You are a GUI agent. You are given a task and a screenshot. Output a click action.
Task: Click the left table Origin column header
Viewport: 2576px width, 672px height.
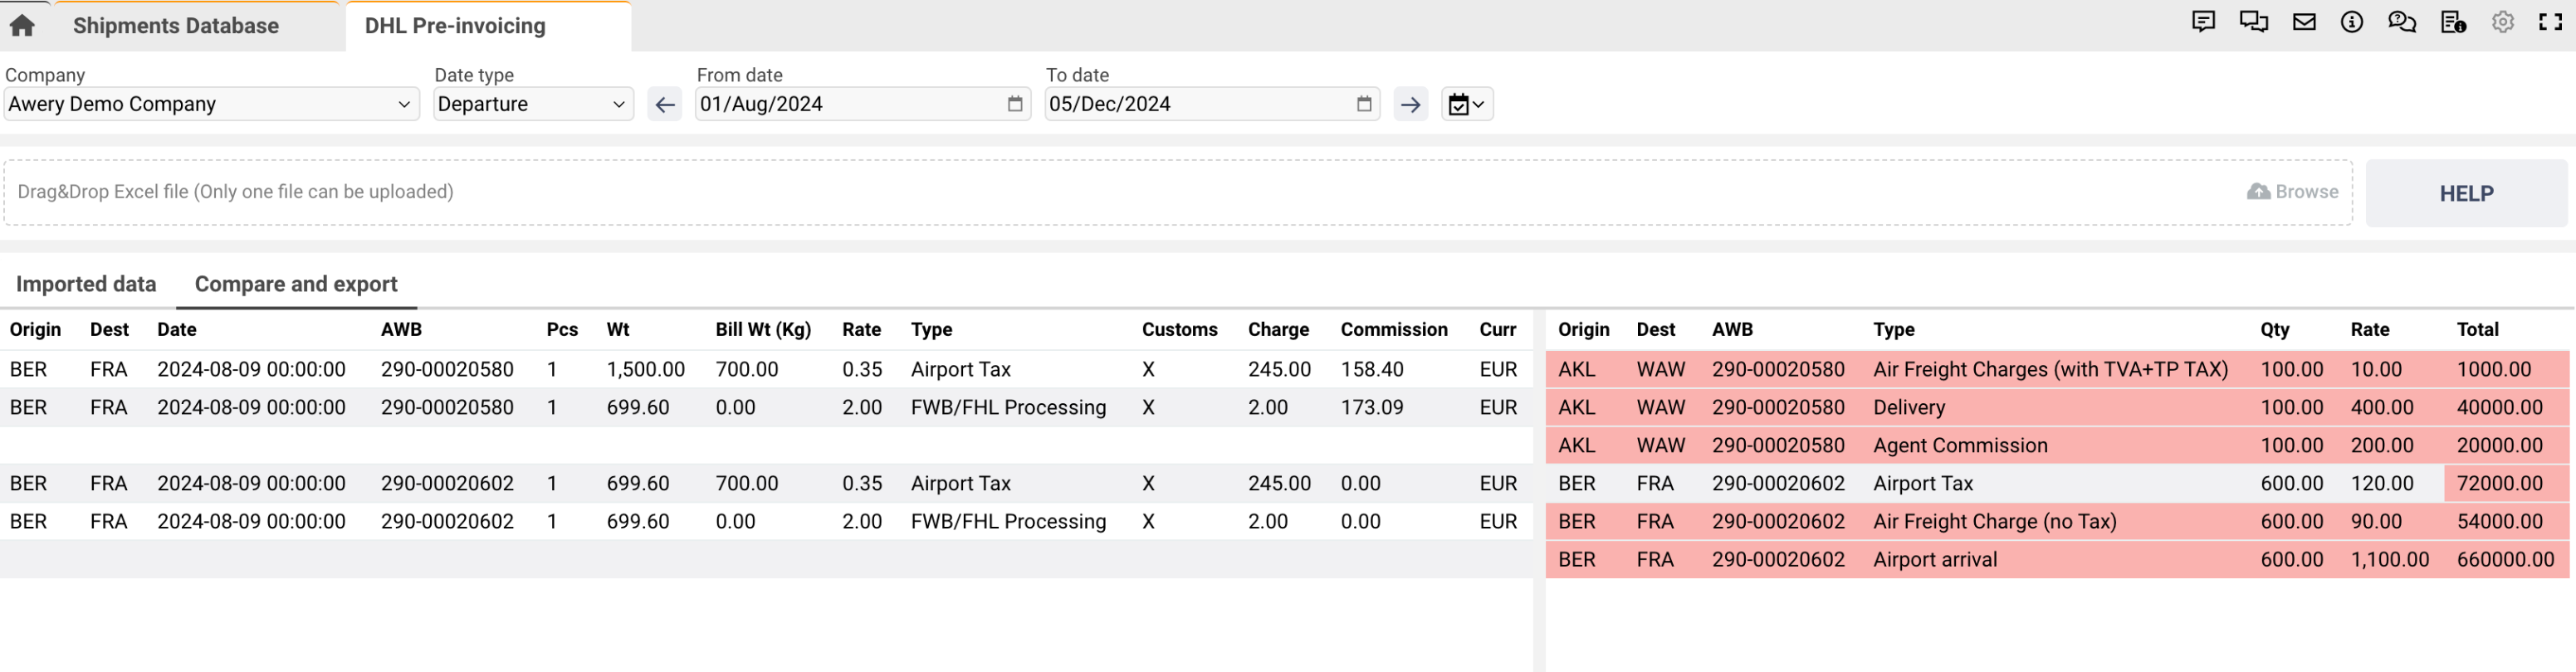(x=35, y=329)
